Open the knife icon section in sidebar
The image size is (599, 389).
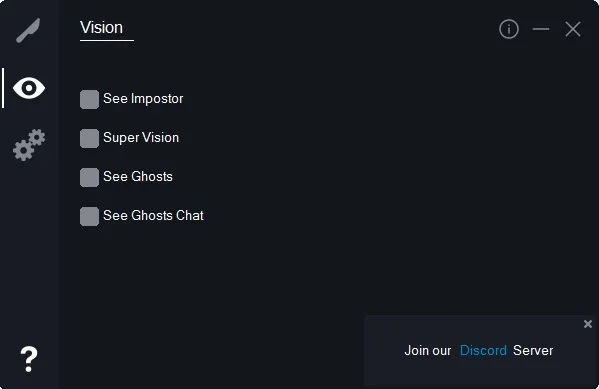click(x=28, y=30)
